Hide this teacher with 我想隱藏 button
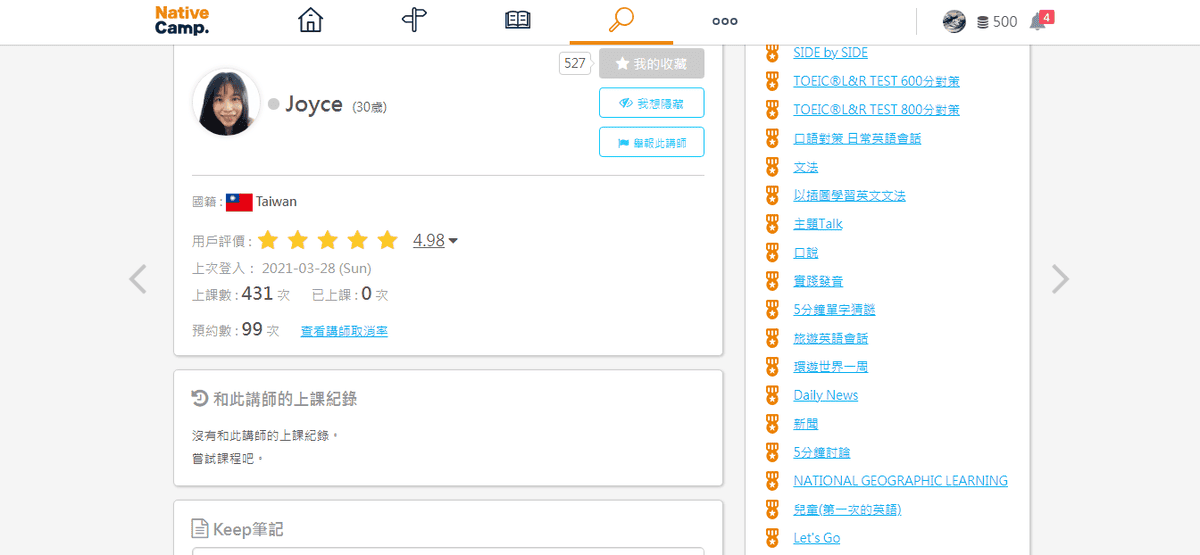 point(651,103)
